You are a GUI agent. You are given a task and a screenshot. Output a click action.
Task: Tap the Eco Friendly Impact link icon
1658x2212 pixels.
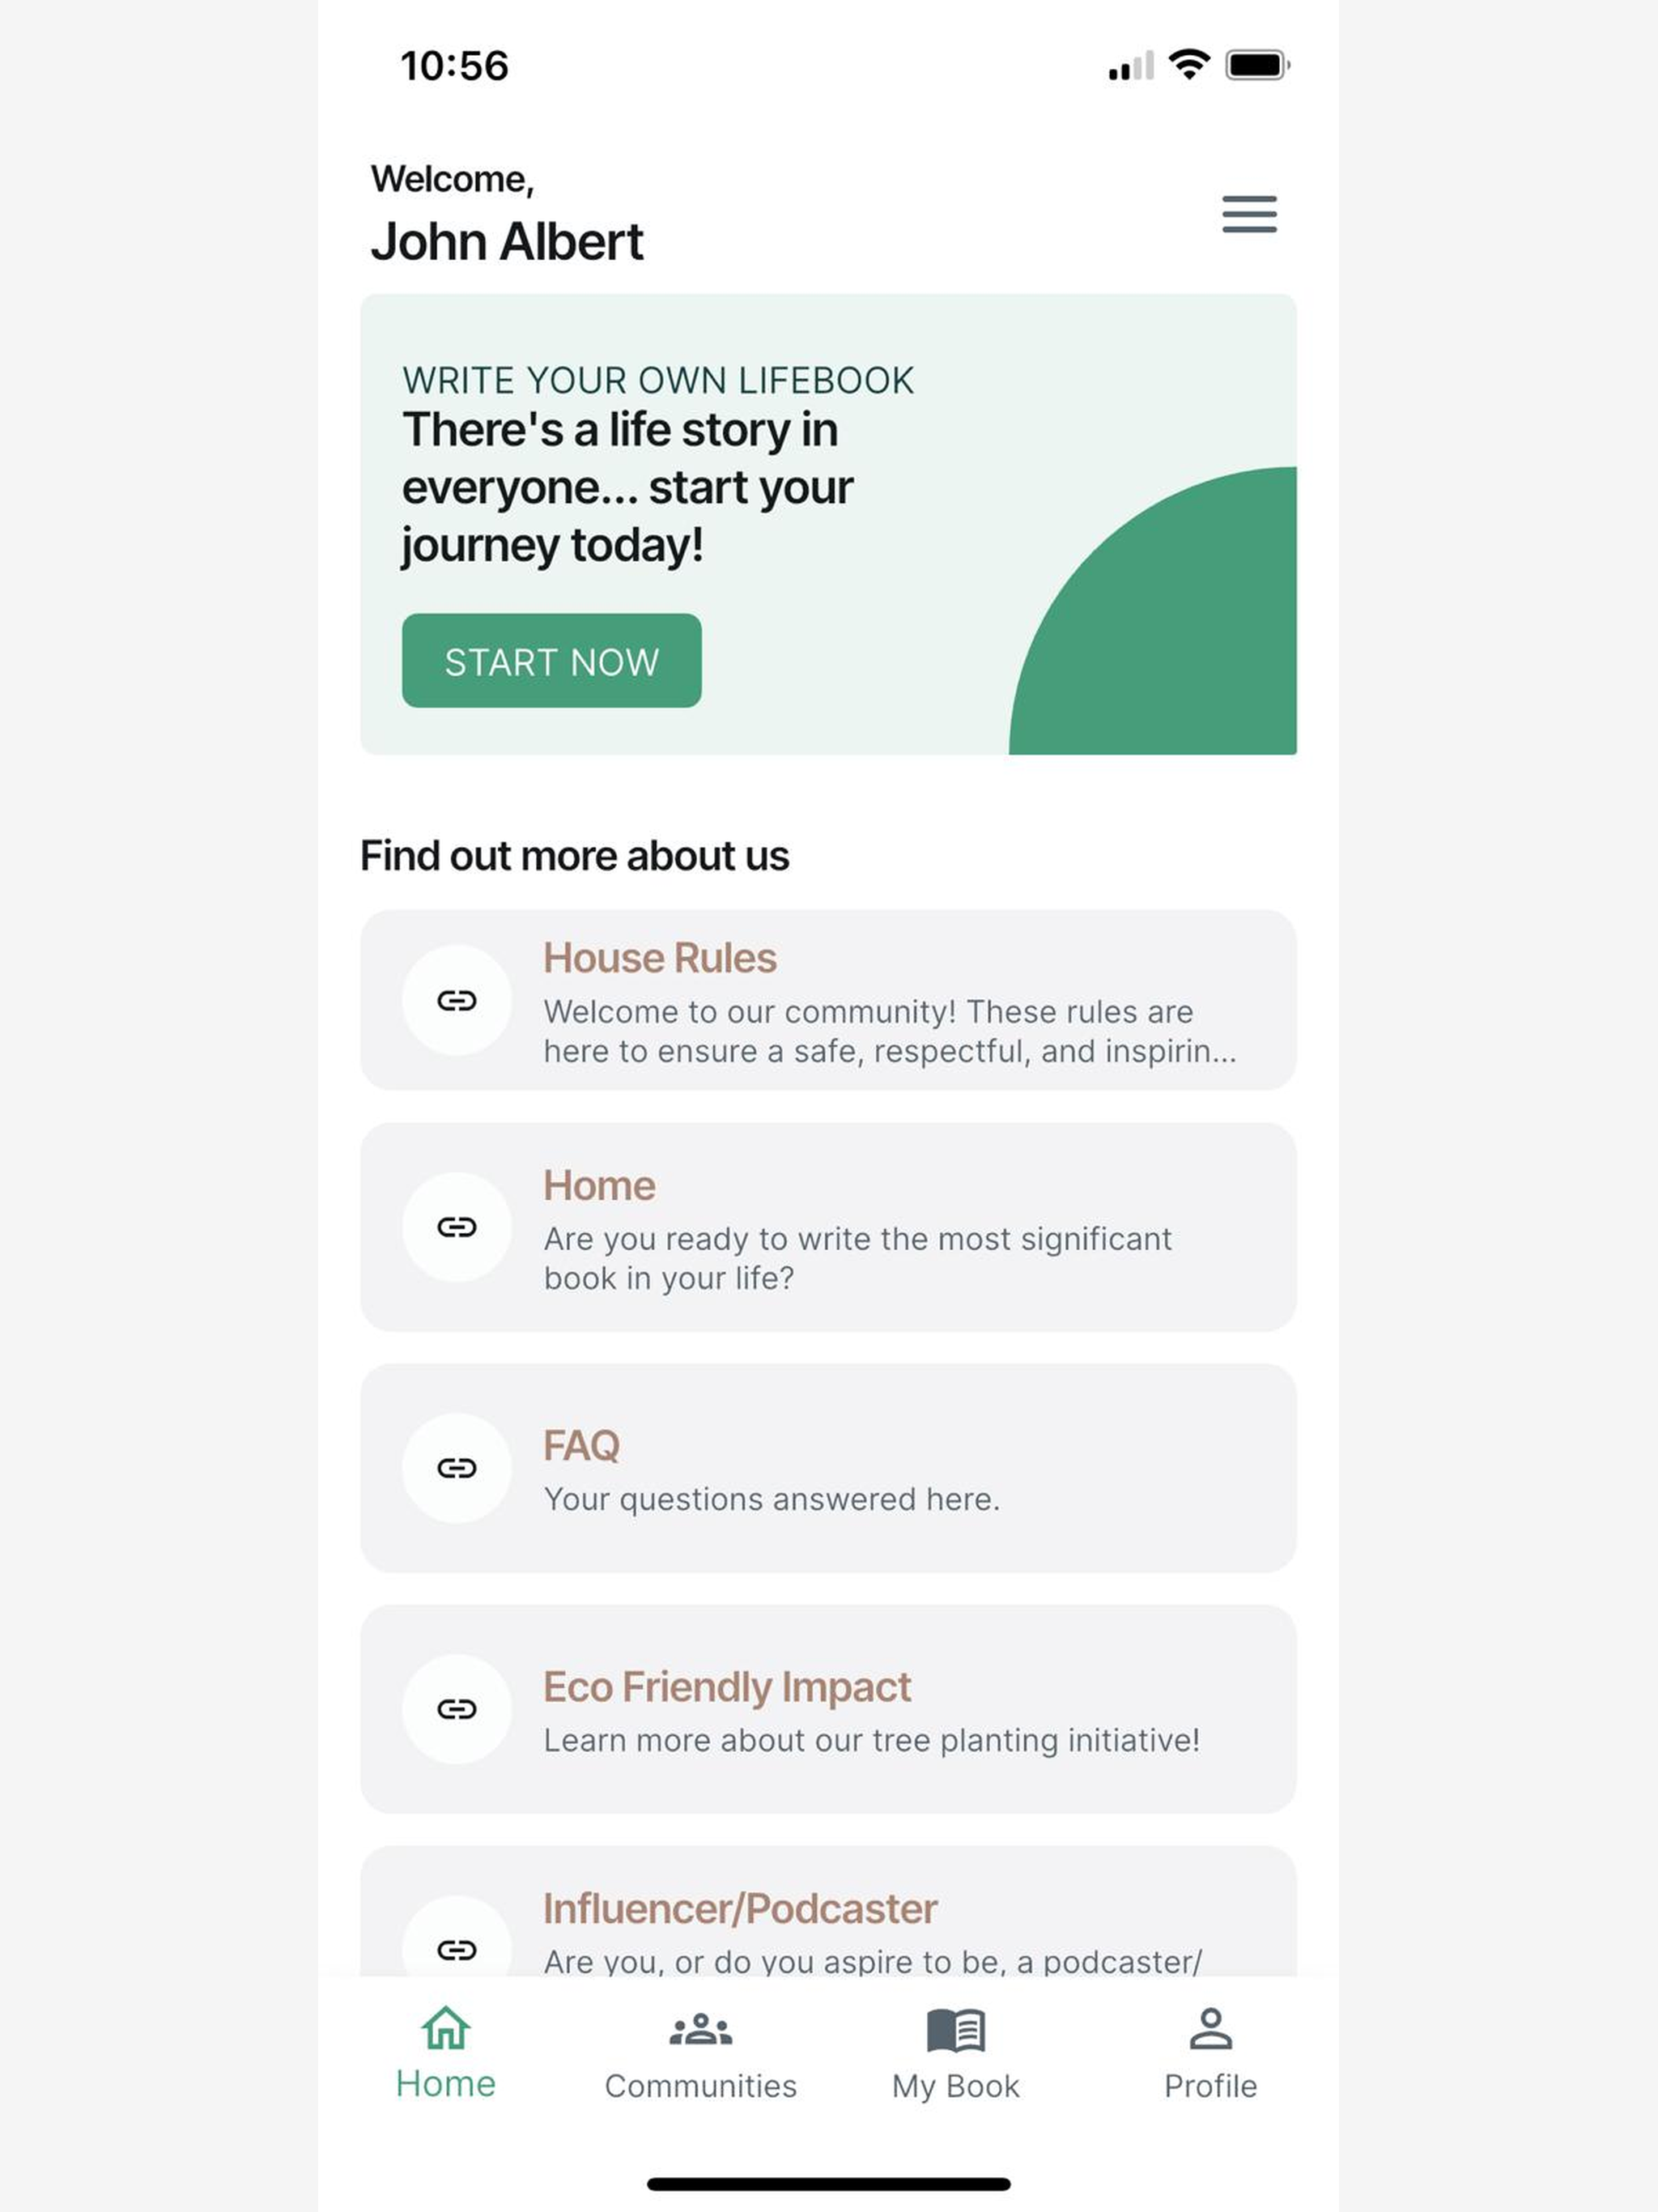[x=457, y=1708]
